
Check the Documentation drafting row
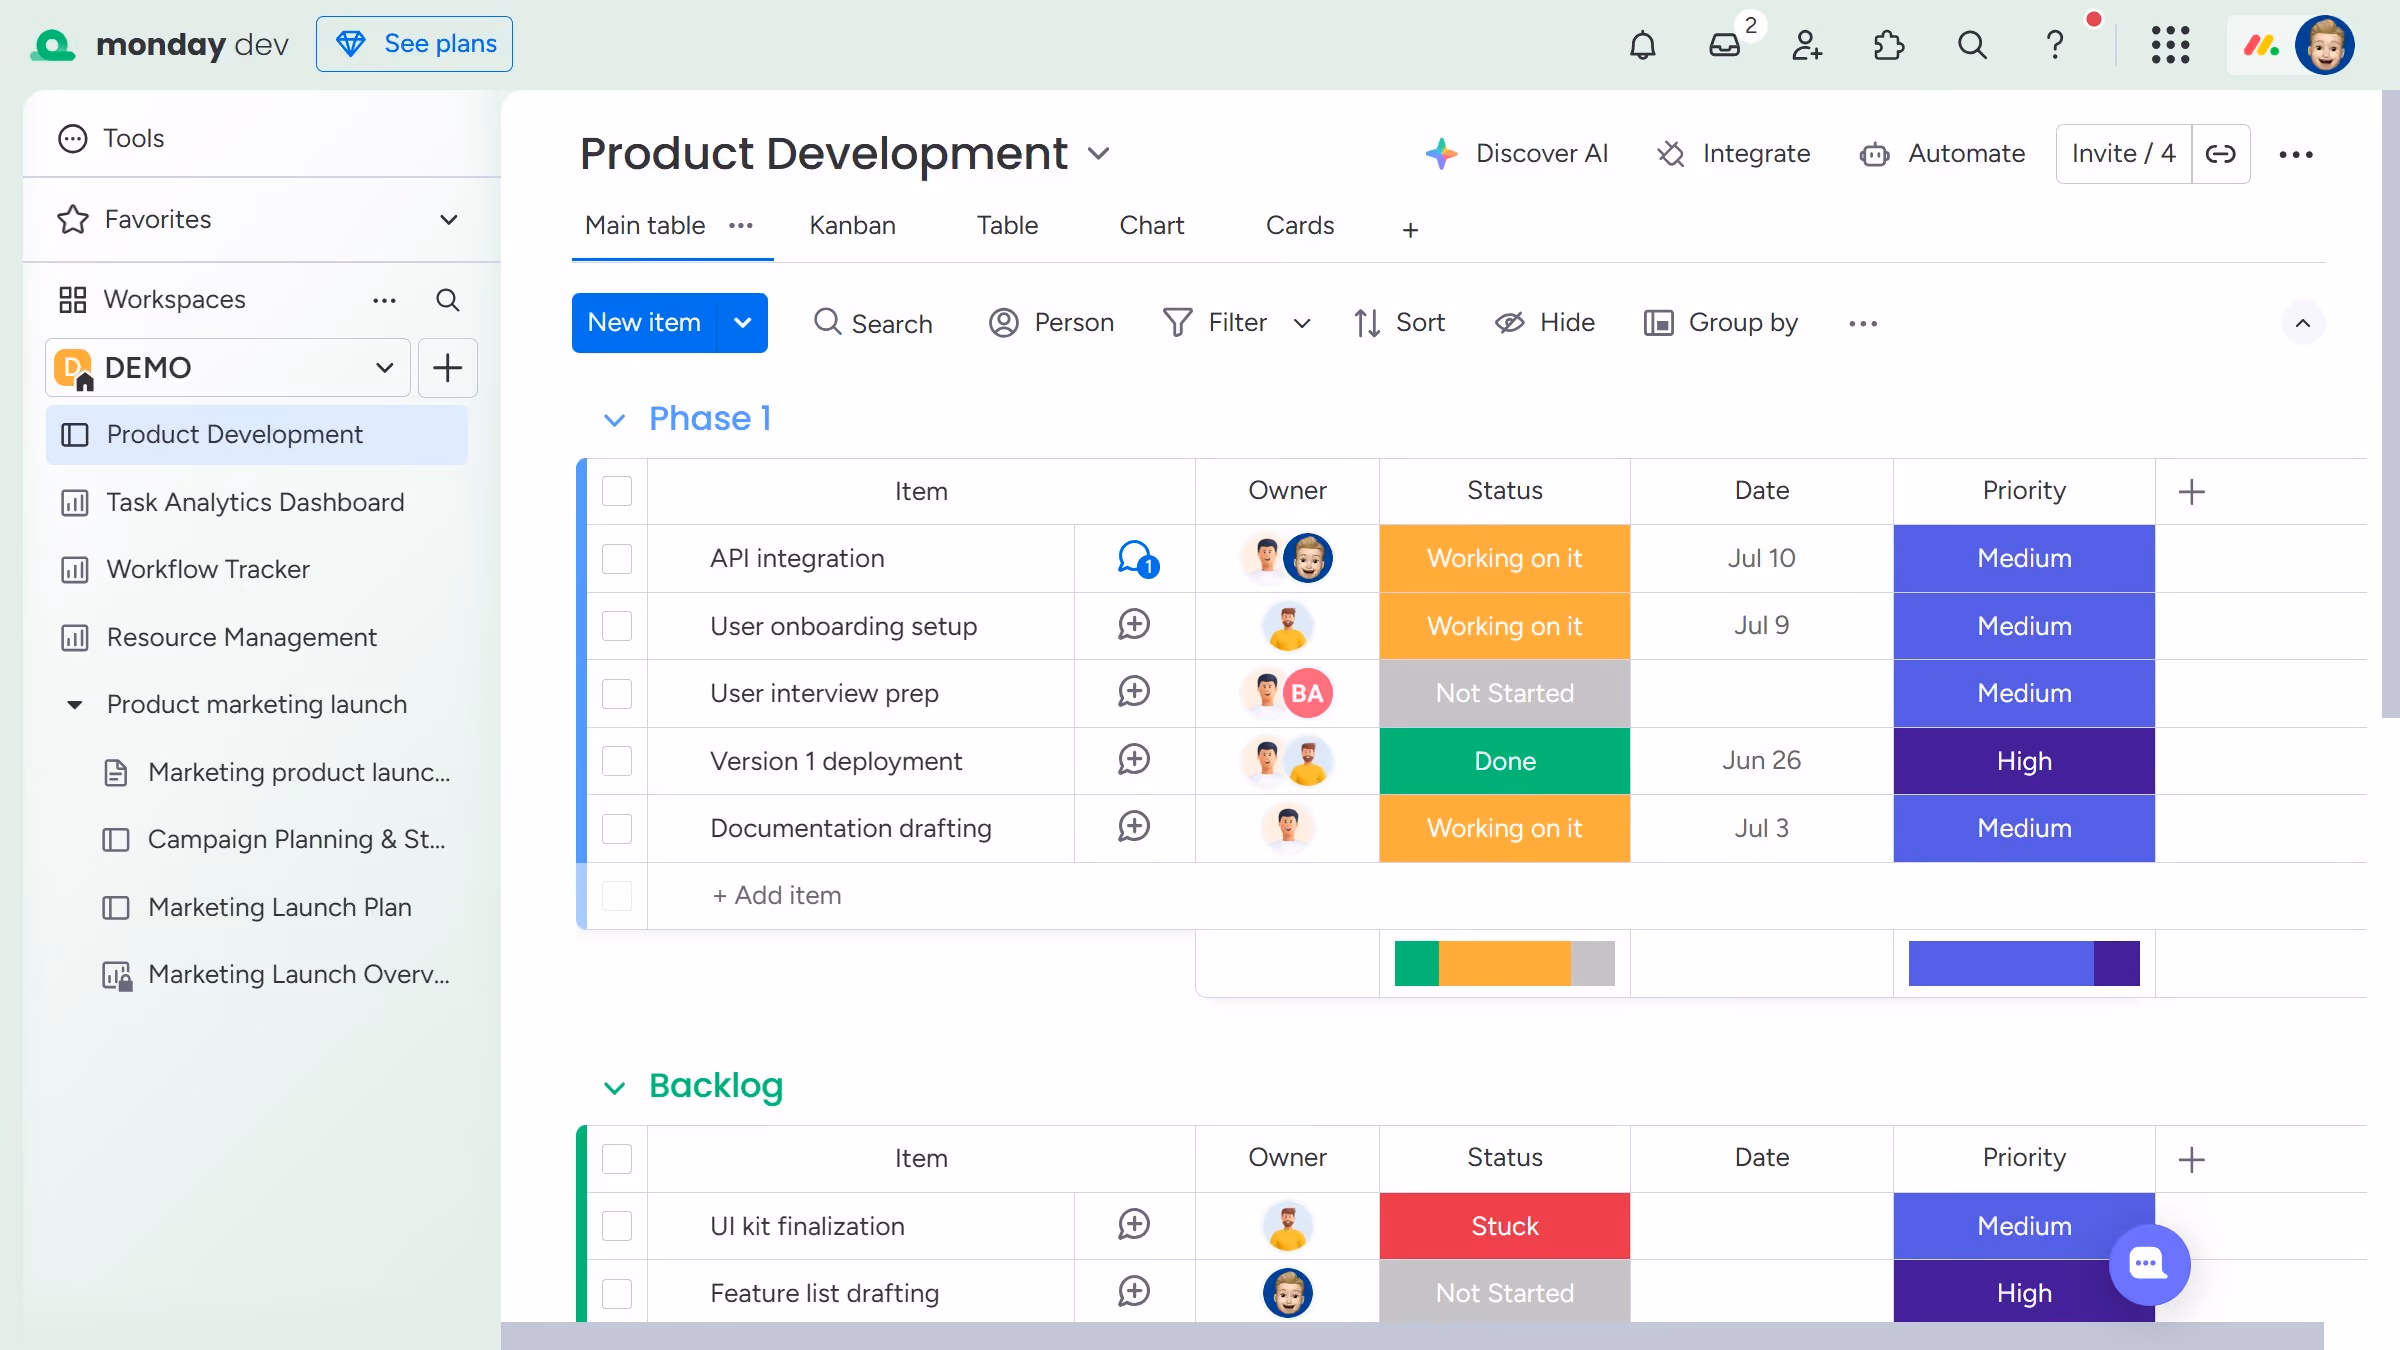[x=617, y=828]
